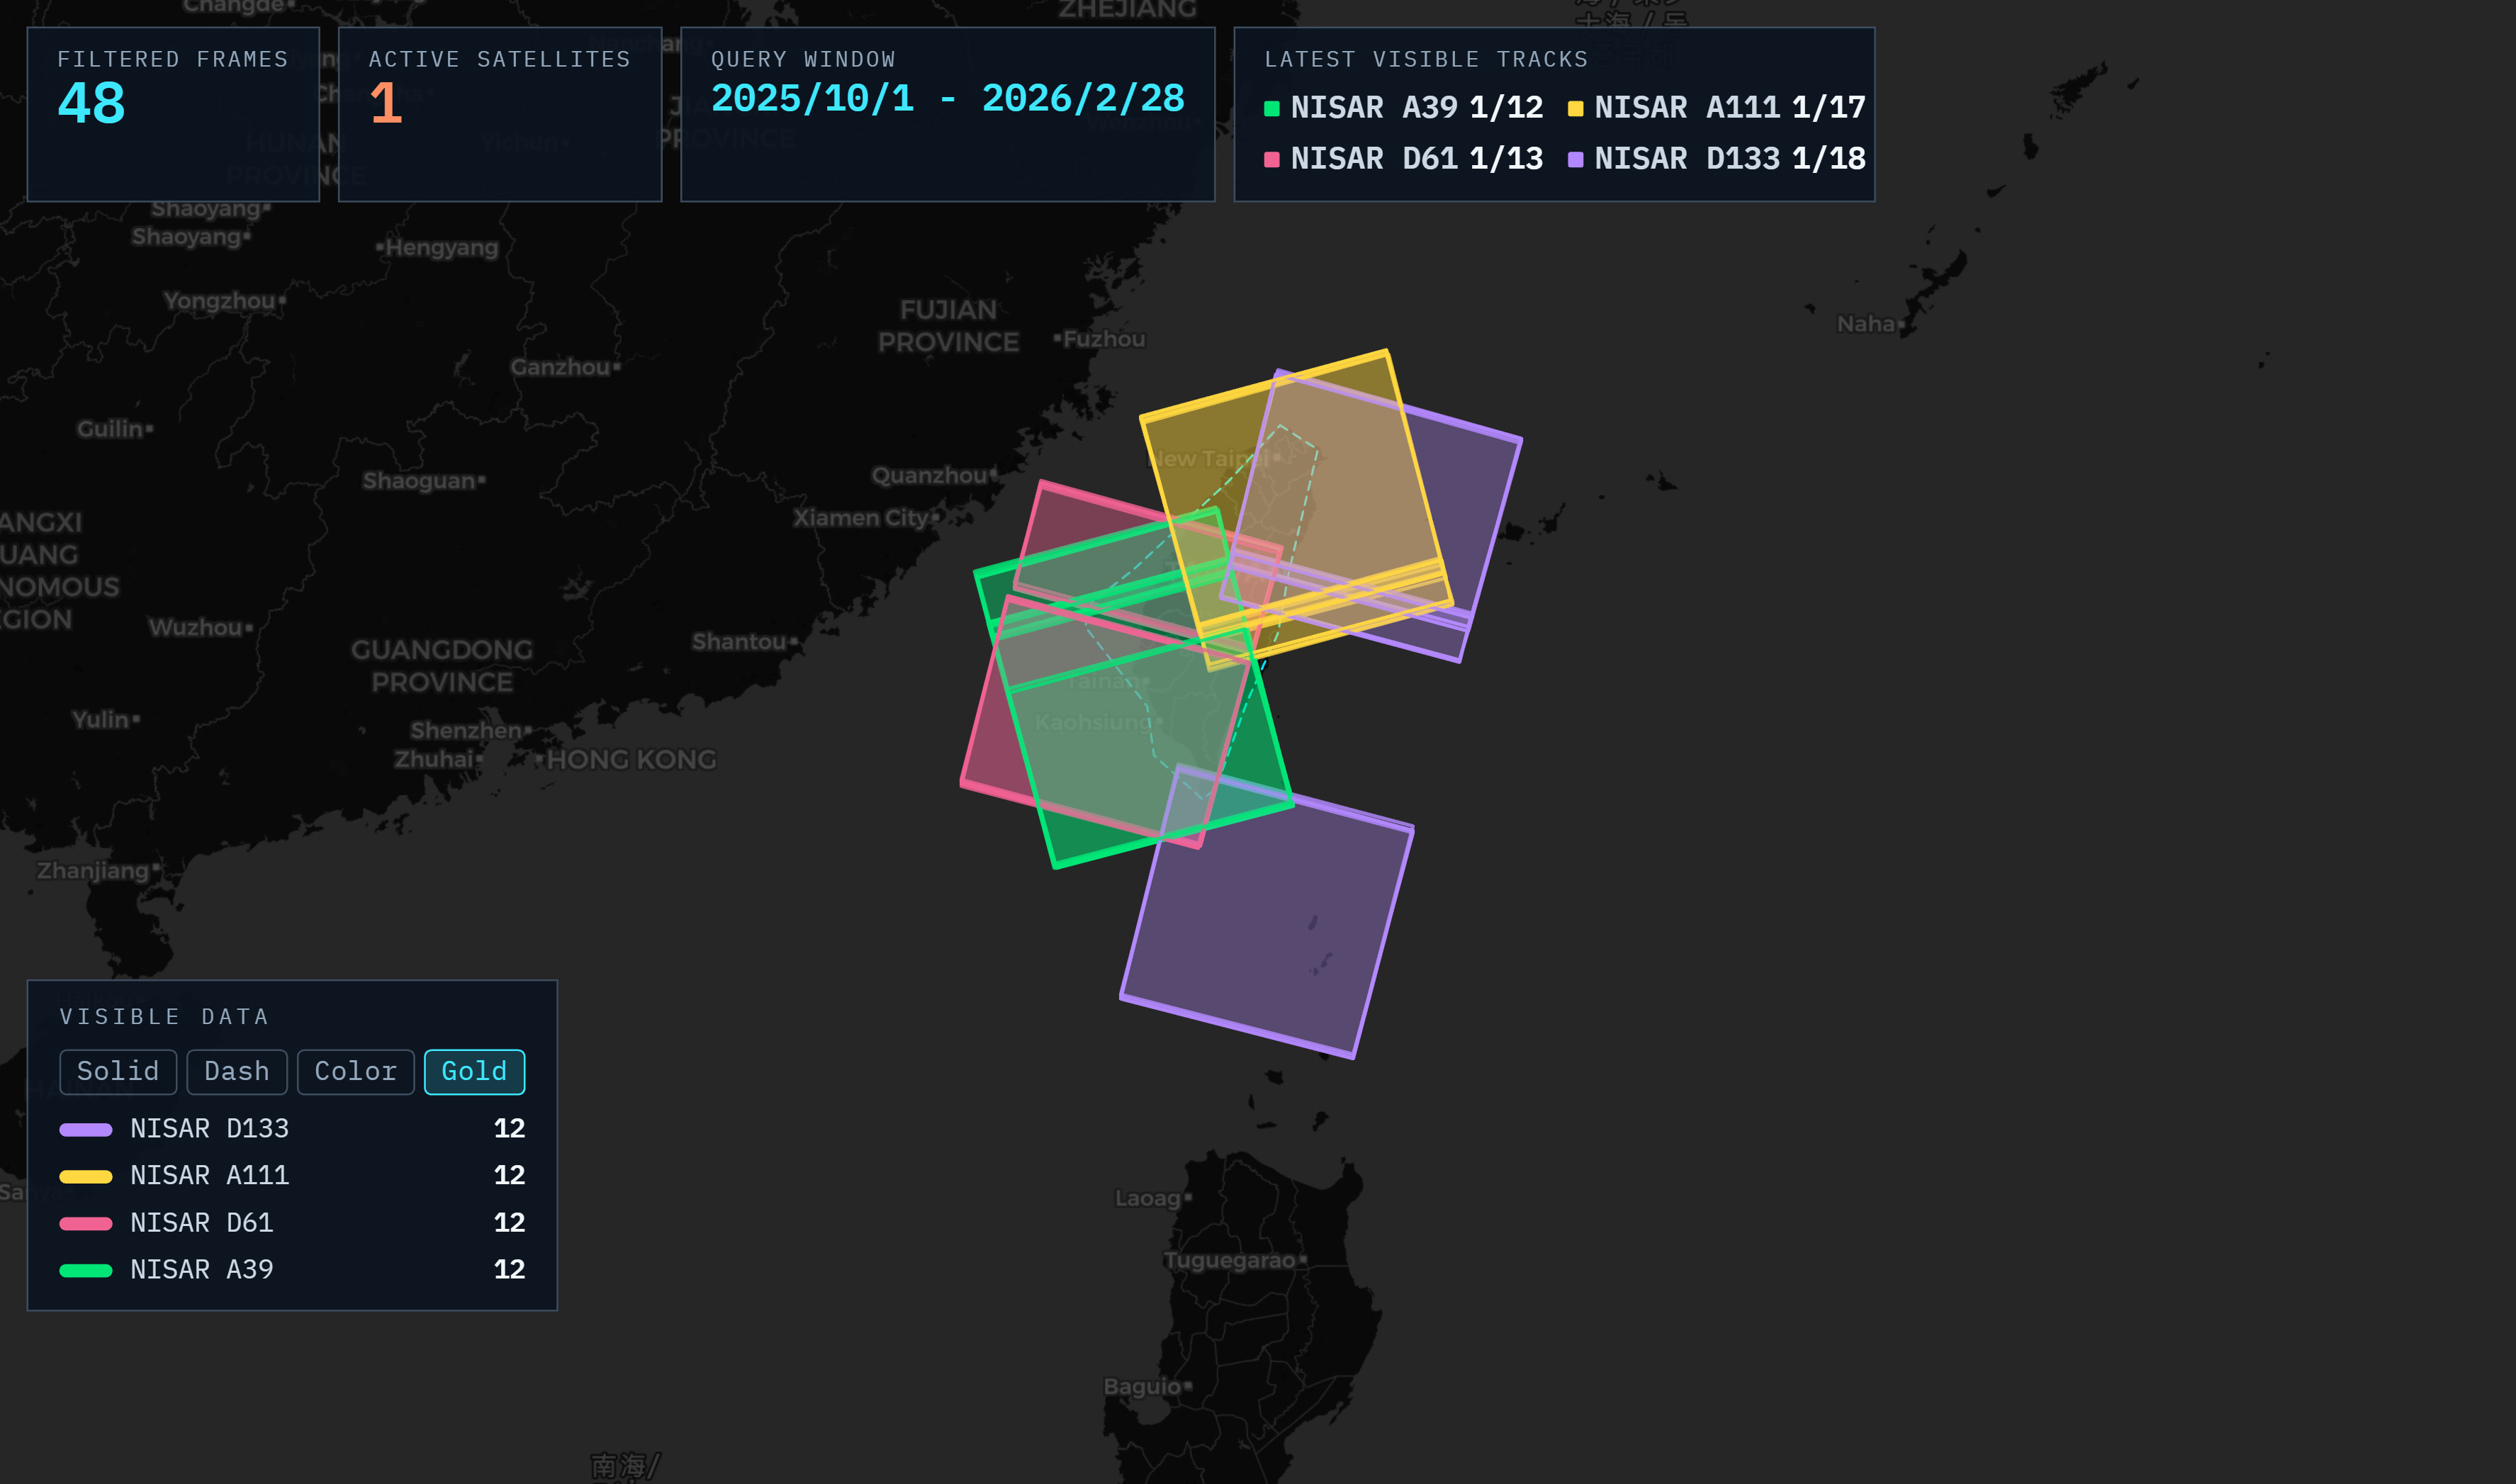Click the Tuguegarao label on the map
The image size is (2516, 1484).
[1230, 1260]
